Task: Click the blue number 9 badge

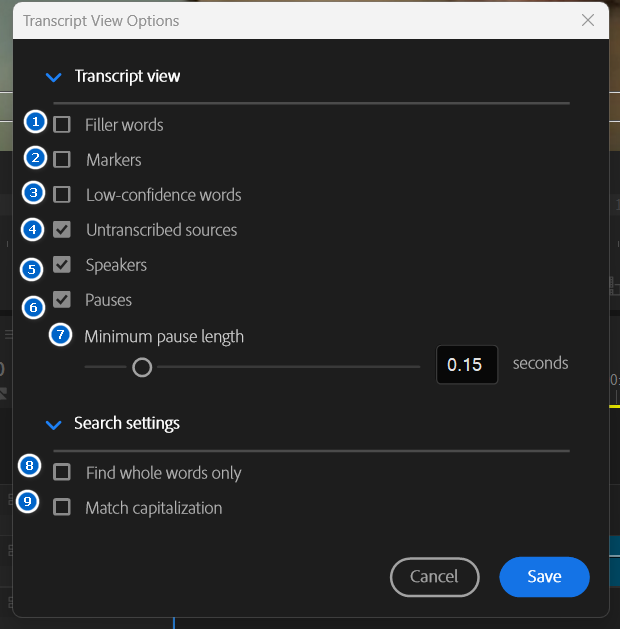Action: point(31,502)
